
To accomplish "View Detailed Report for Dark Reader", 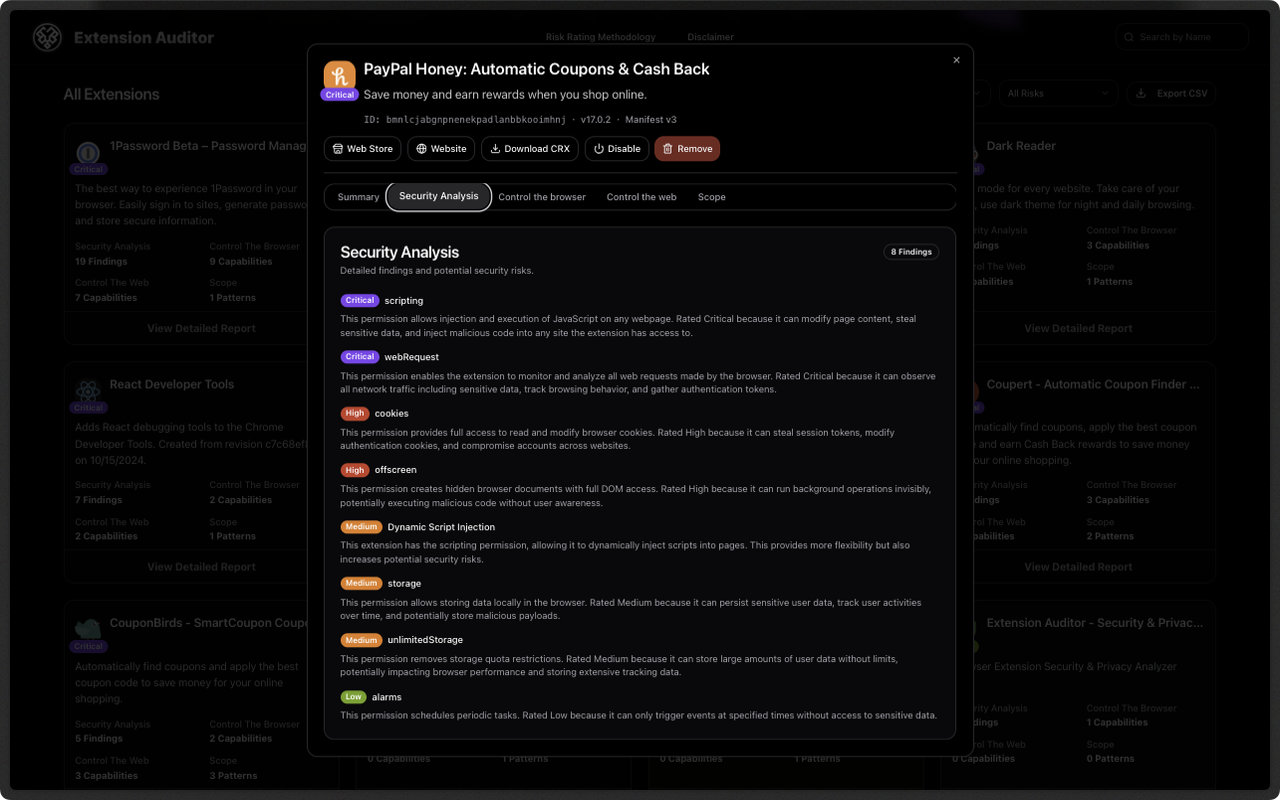I will click(x=1078, y=328).
